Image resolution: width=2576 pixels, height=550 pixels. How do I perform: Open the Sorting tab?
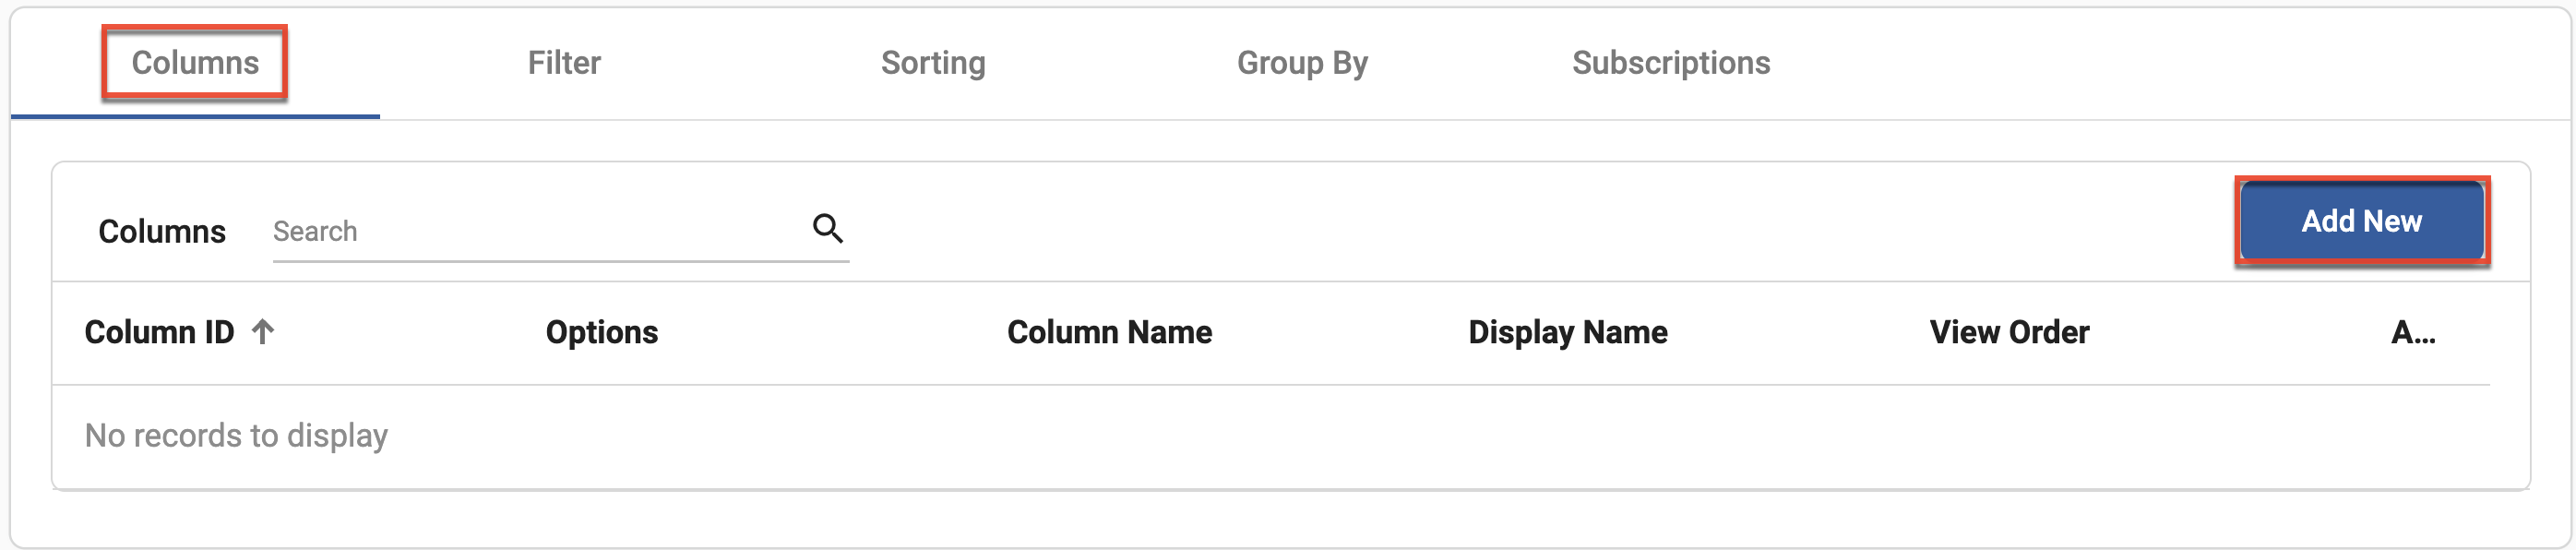[x=932, y=62]
